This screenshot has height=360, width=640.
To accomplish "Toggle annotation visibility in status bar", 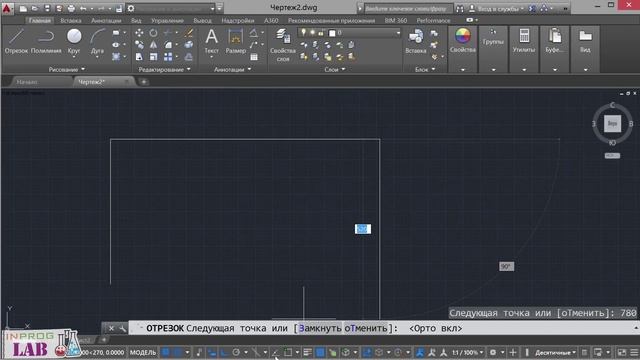I will 420,352.
